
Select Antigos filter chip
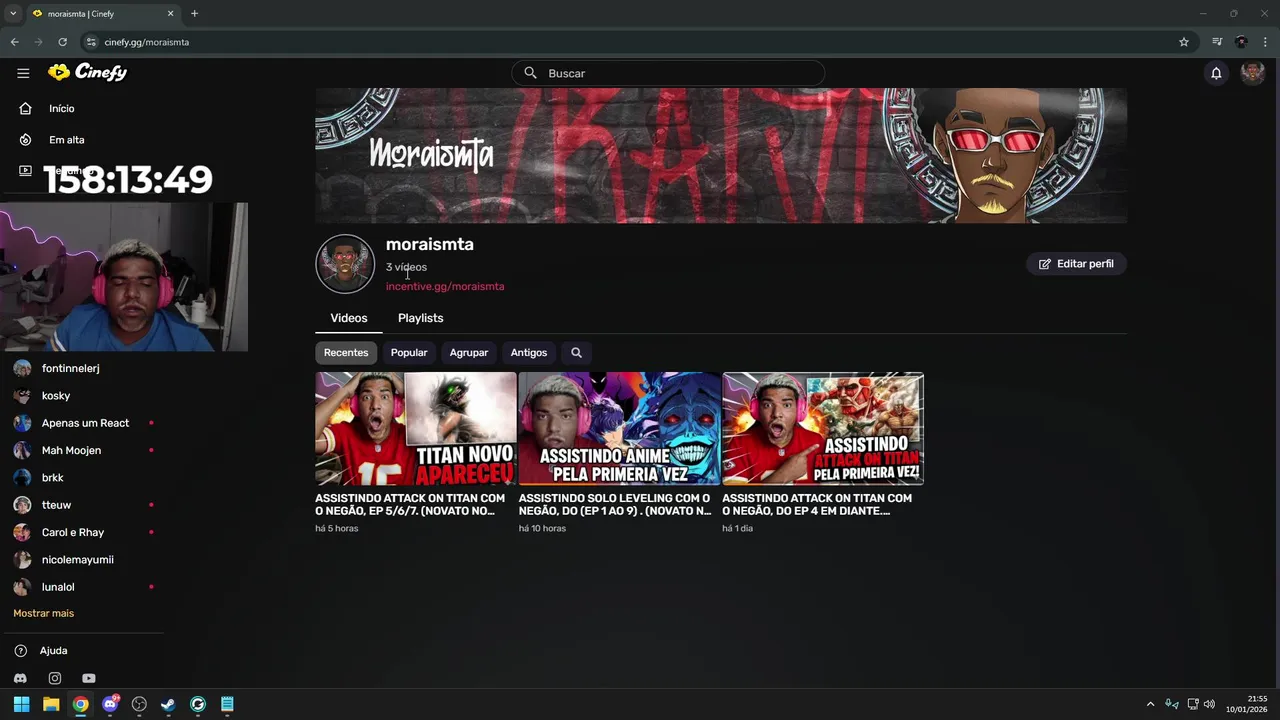529,352
